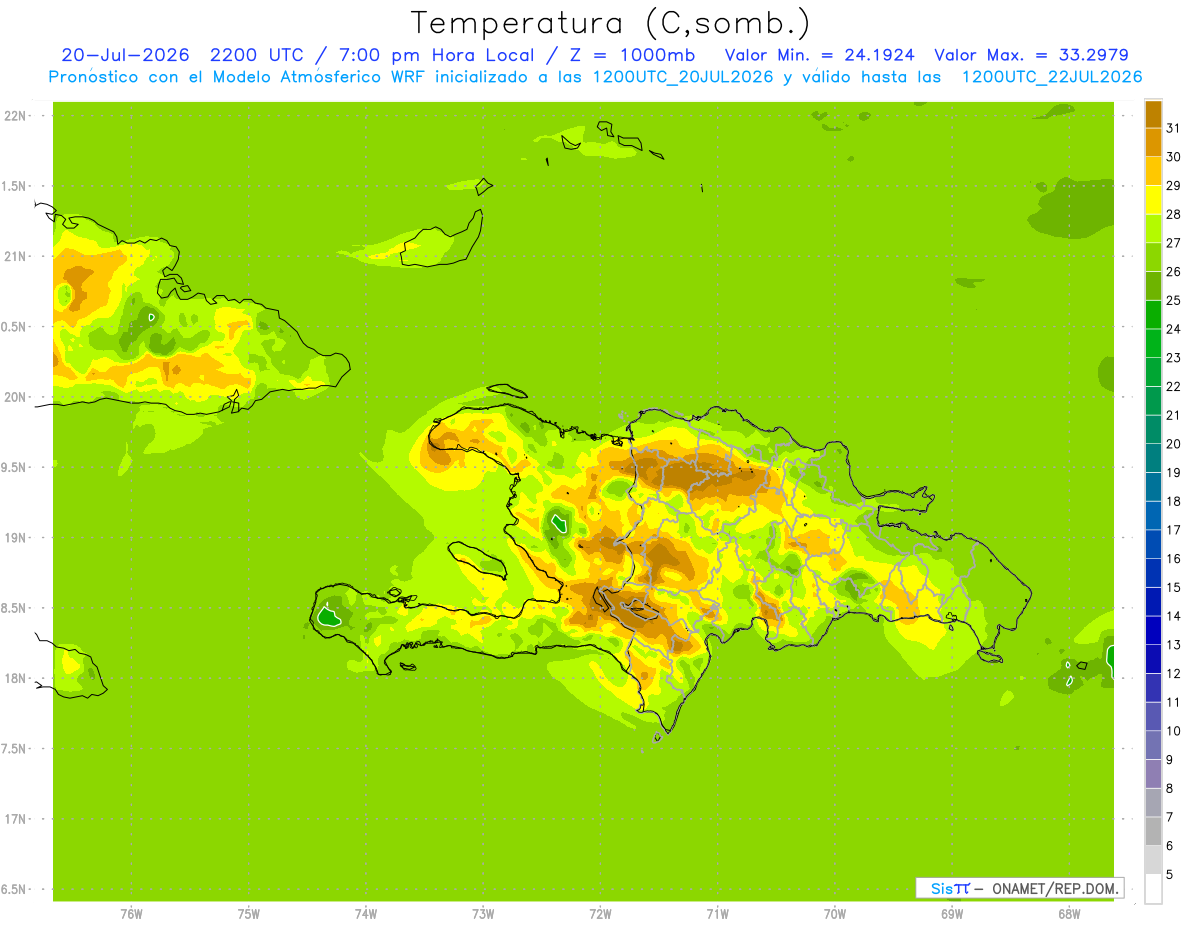This screenshot has height=927, width=1200.
Task: Click the "76W" longitude axis label
Action: tap(131, 914)
